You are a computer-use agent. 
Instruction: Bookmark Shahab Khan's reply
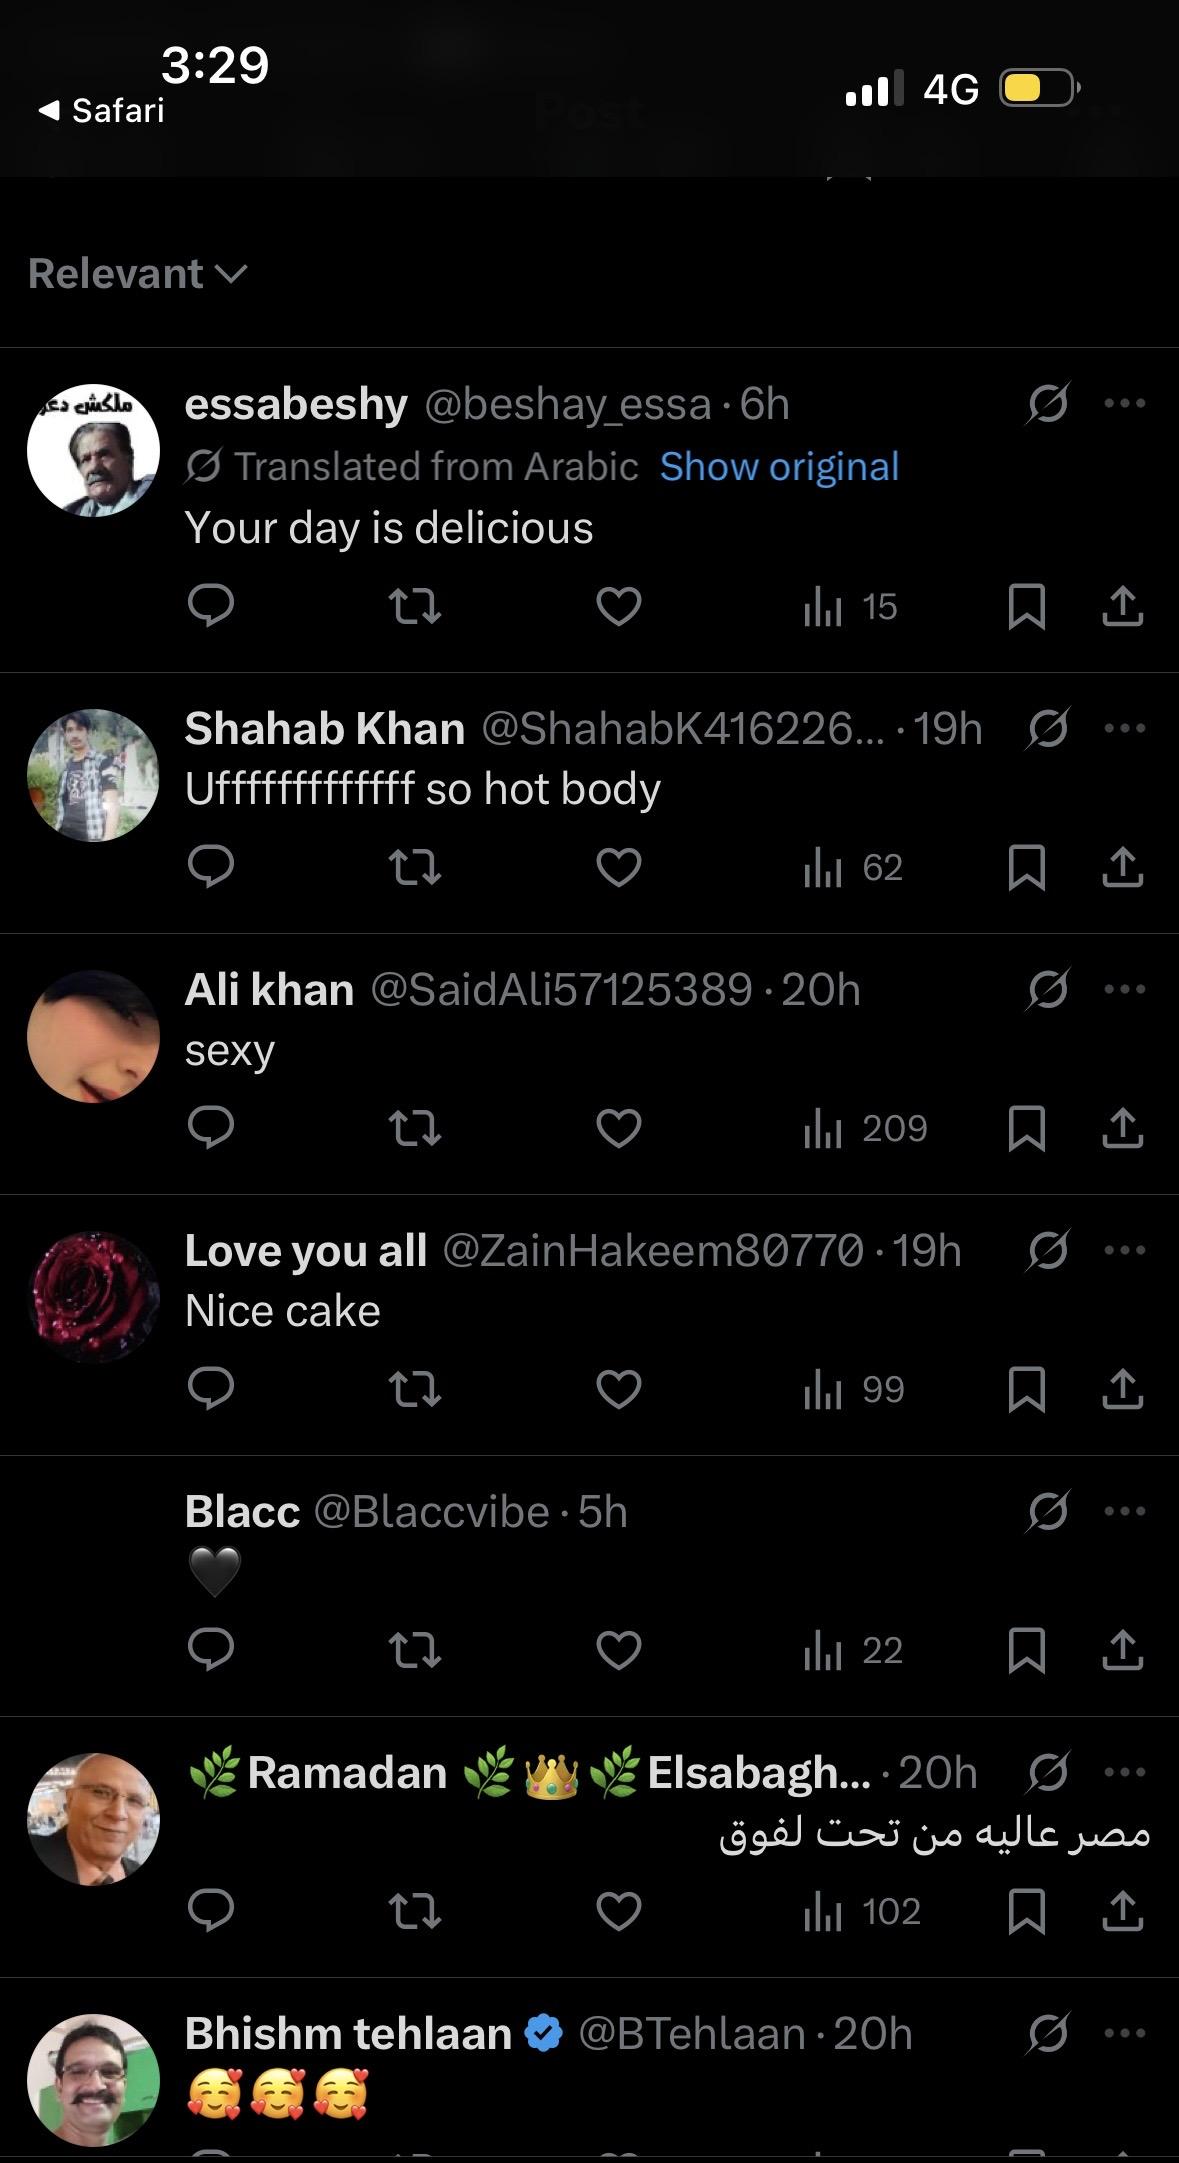(x=1026, y=867)
